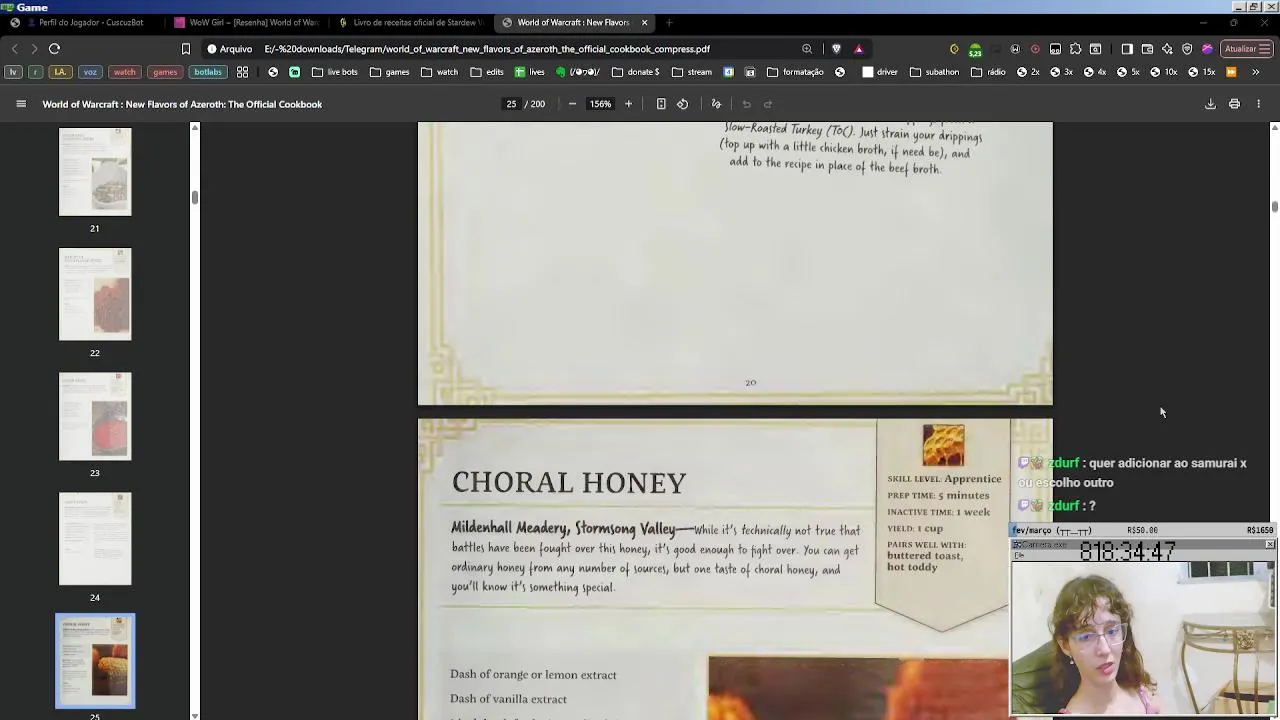1280x720 pixels.
Task: Click the 'Atualizar' update button
Action: coord(1246,48)
